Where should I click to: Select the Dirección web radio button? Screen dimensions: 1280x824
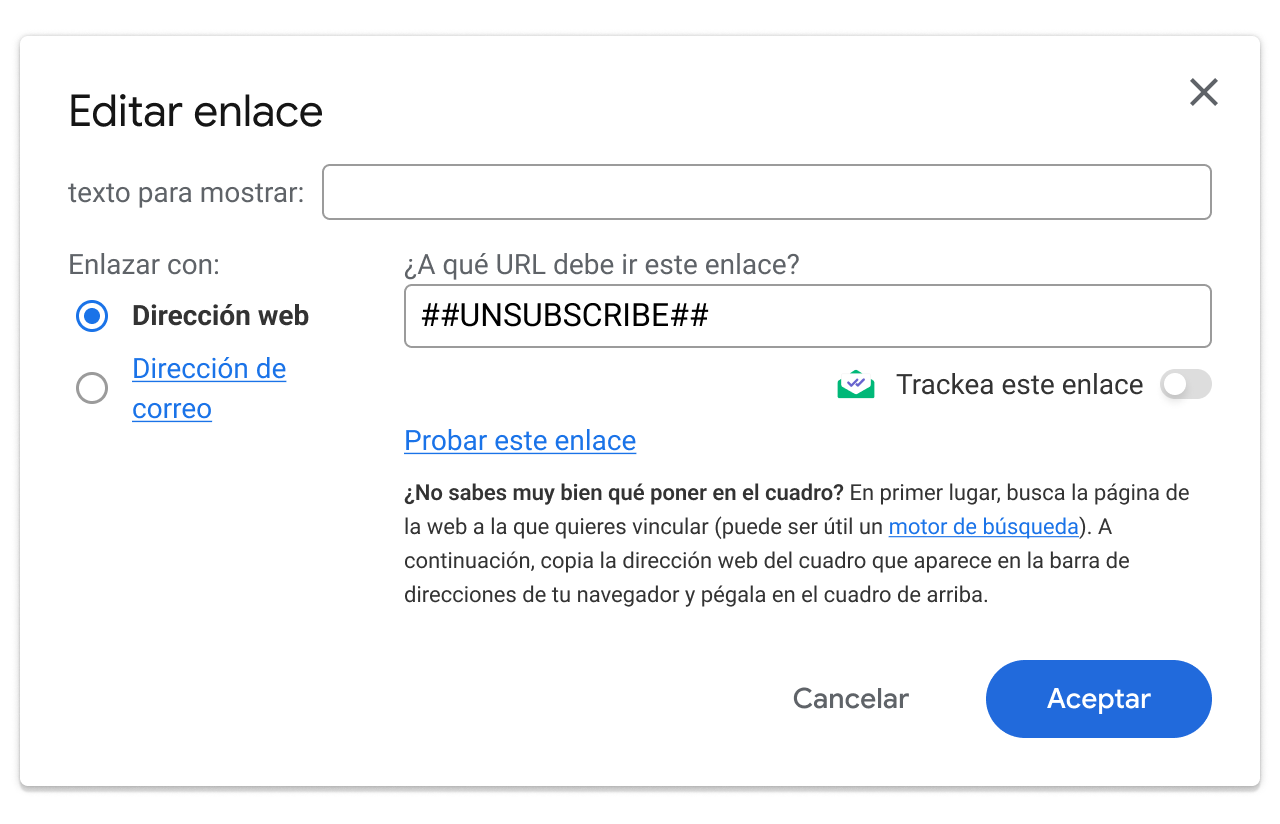pos(92,317)
